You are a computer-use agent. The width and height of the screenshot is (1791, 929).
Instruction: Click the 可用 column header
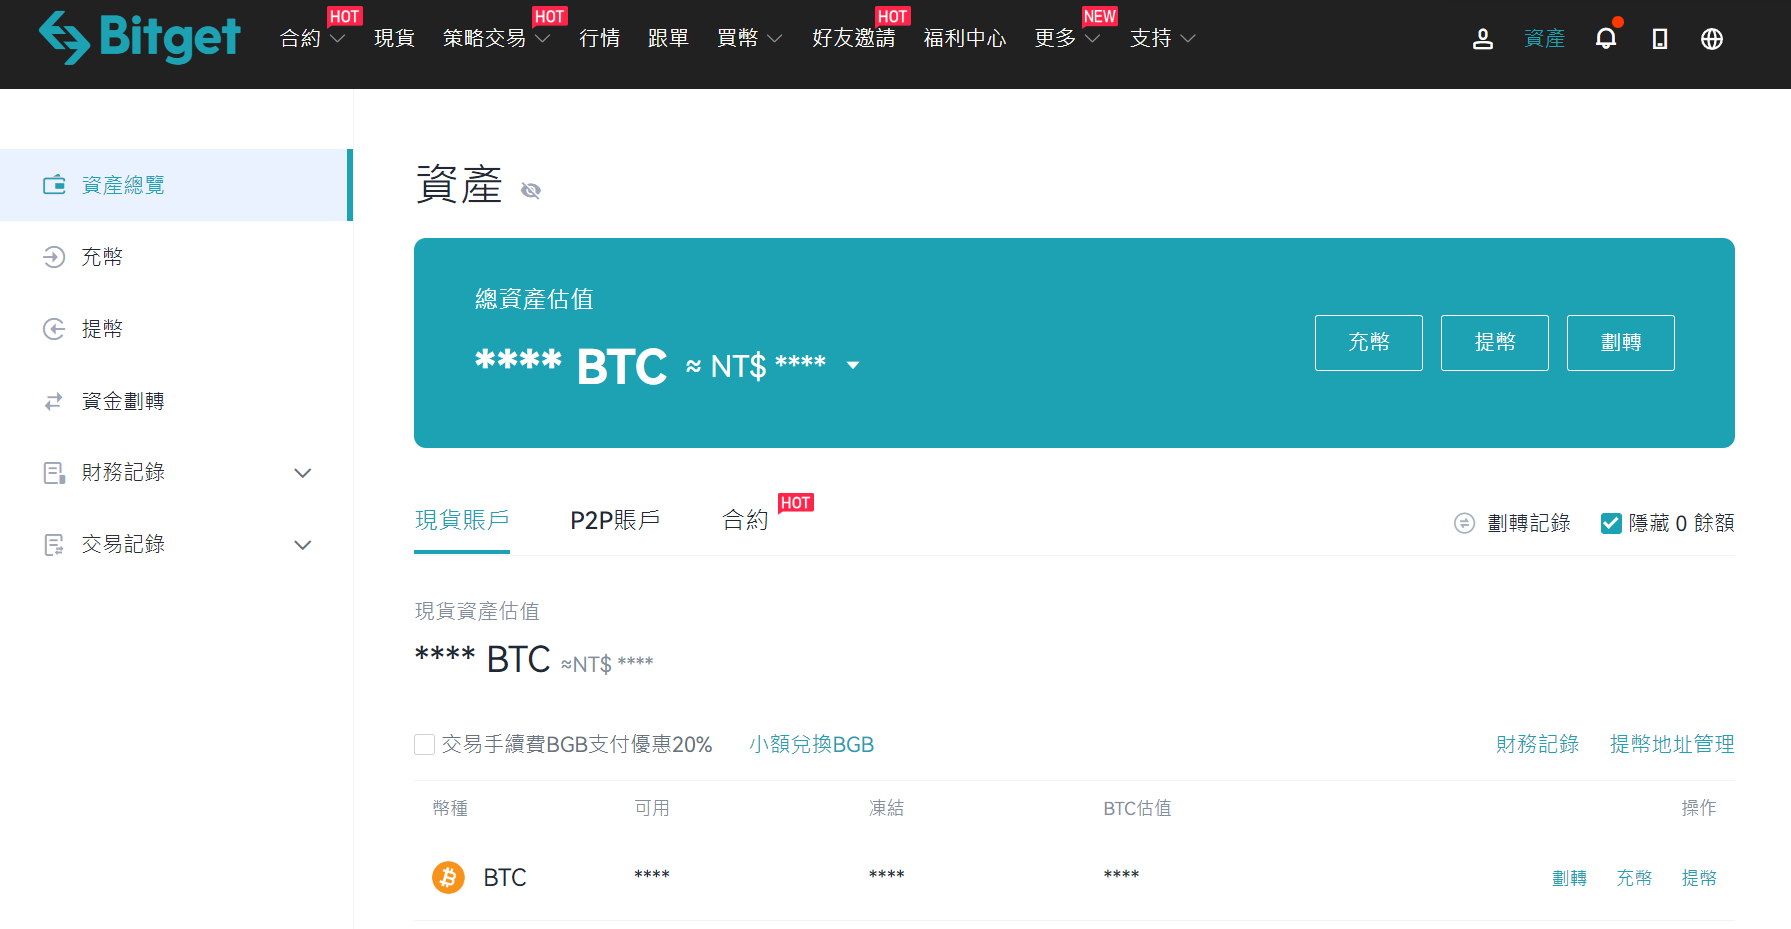652,808
